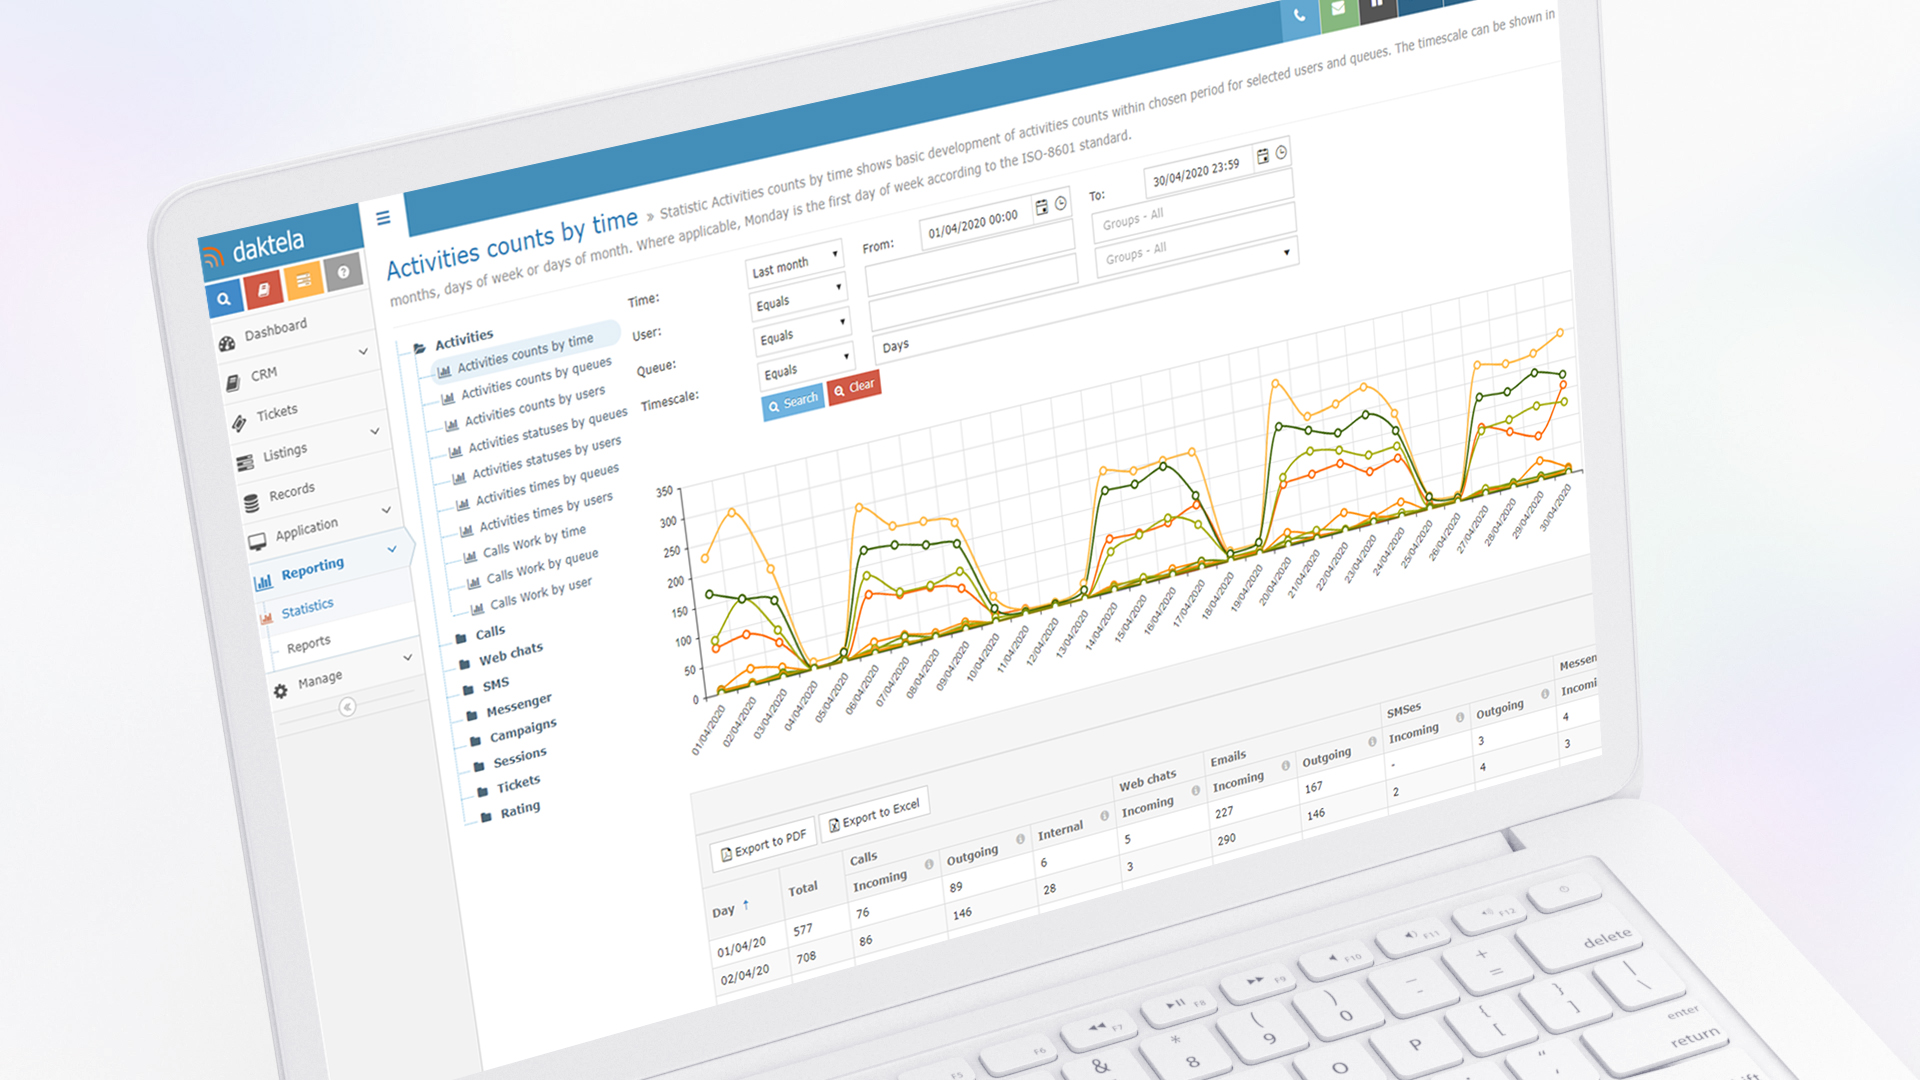Click the Export to Excel button
The width and height of the screenshot is (1920, 1080).
pos(874,815)
